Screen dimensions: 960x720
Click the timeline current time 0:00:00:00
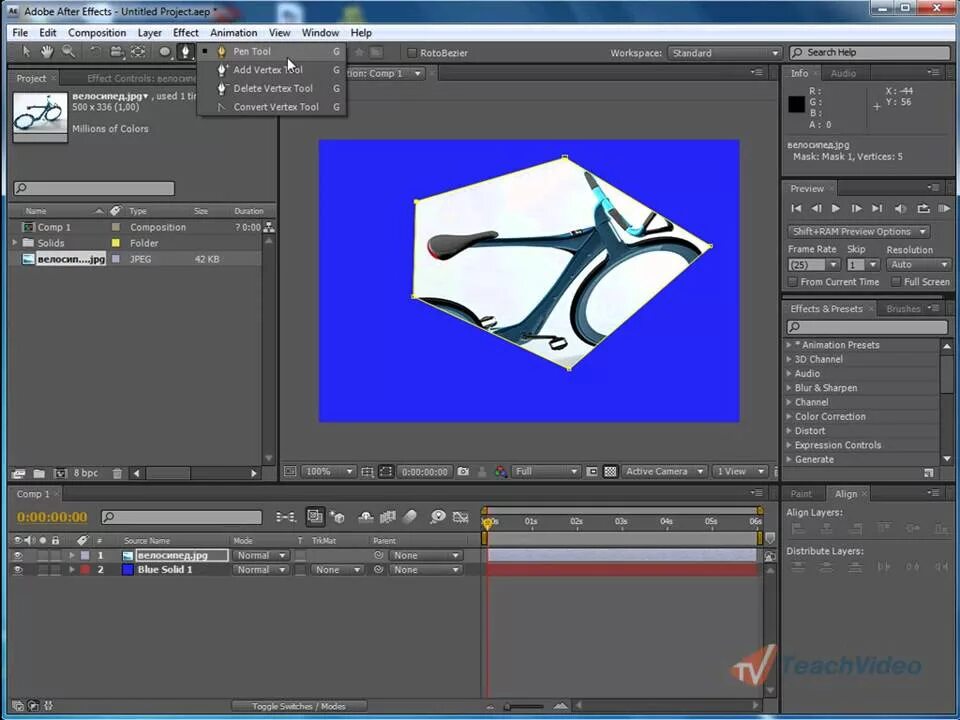click(52, 517)
